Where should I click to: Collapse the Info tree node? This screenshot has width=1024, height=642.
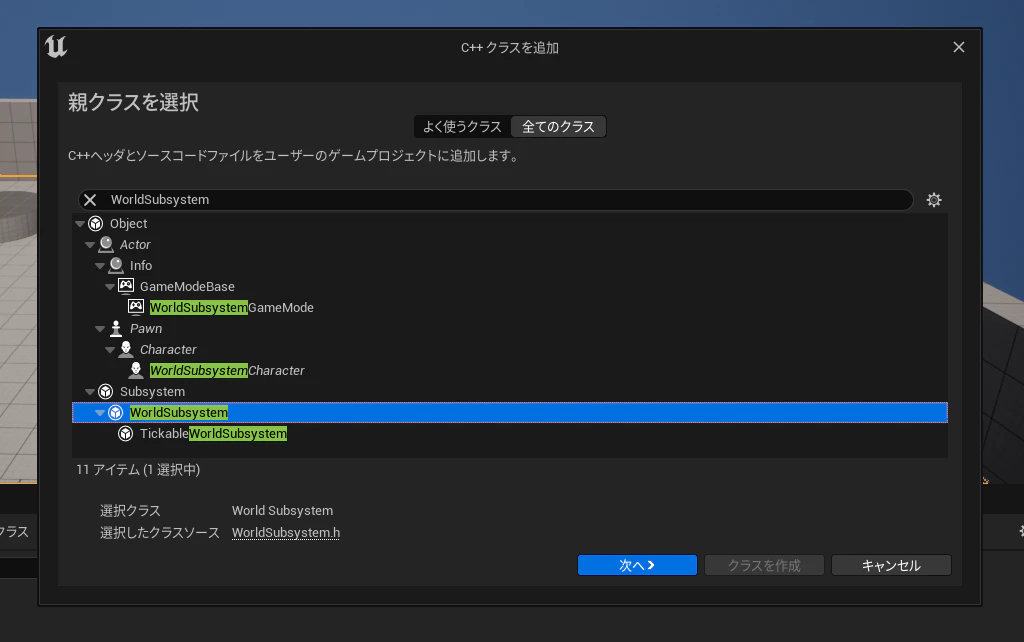tap(100, 266)
